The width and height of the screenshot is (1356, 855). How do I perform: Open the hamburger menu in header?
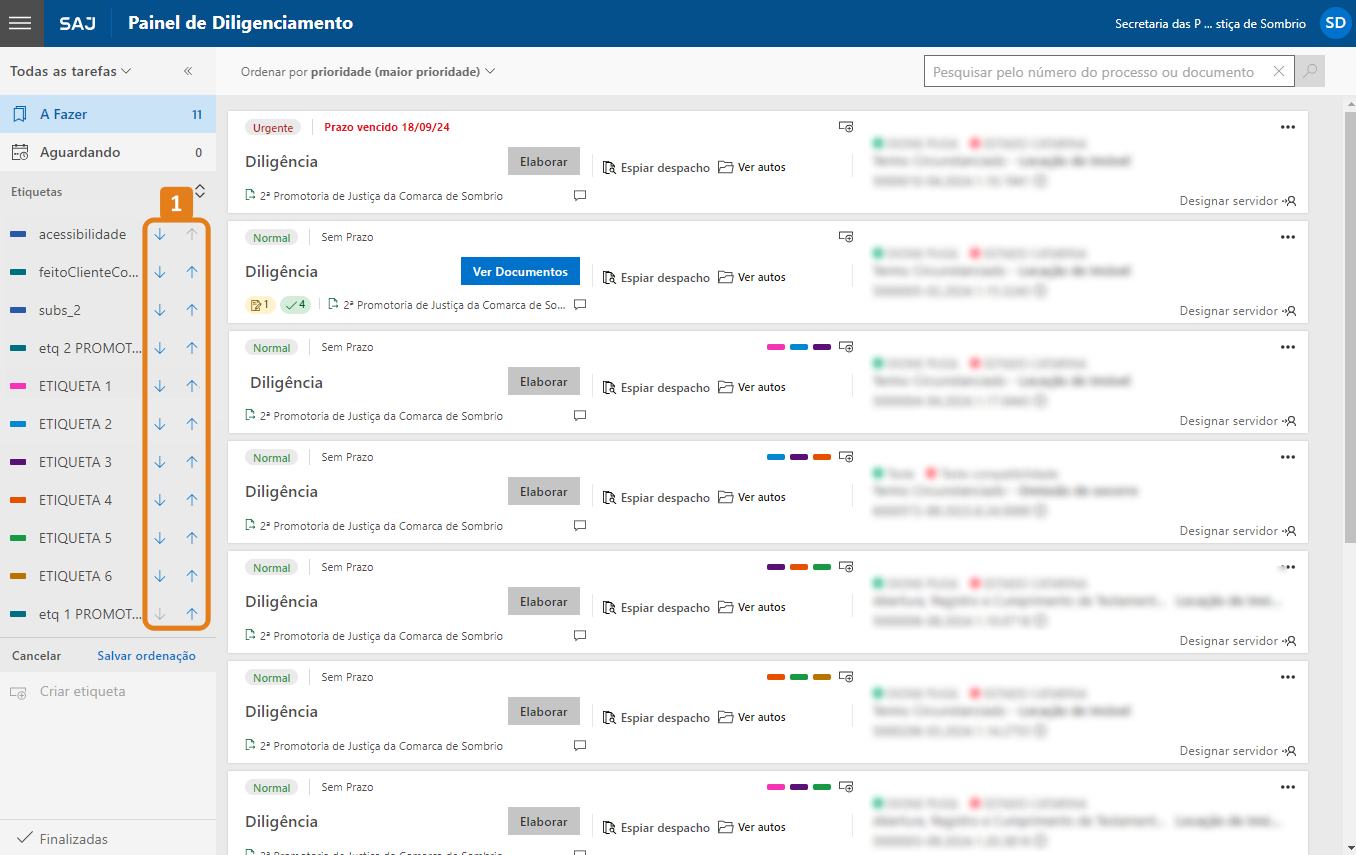[x=21, y=23]
